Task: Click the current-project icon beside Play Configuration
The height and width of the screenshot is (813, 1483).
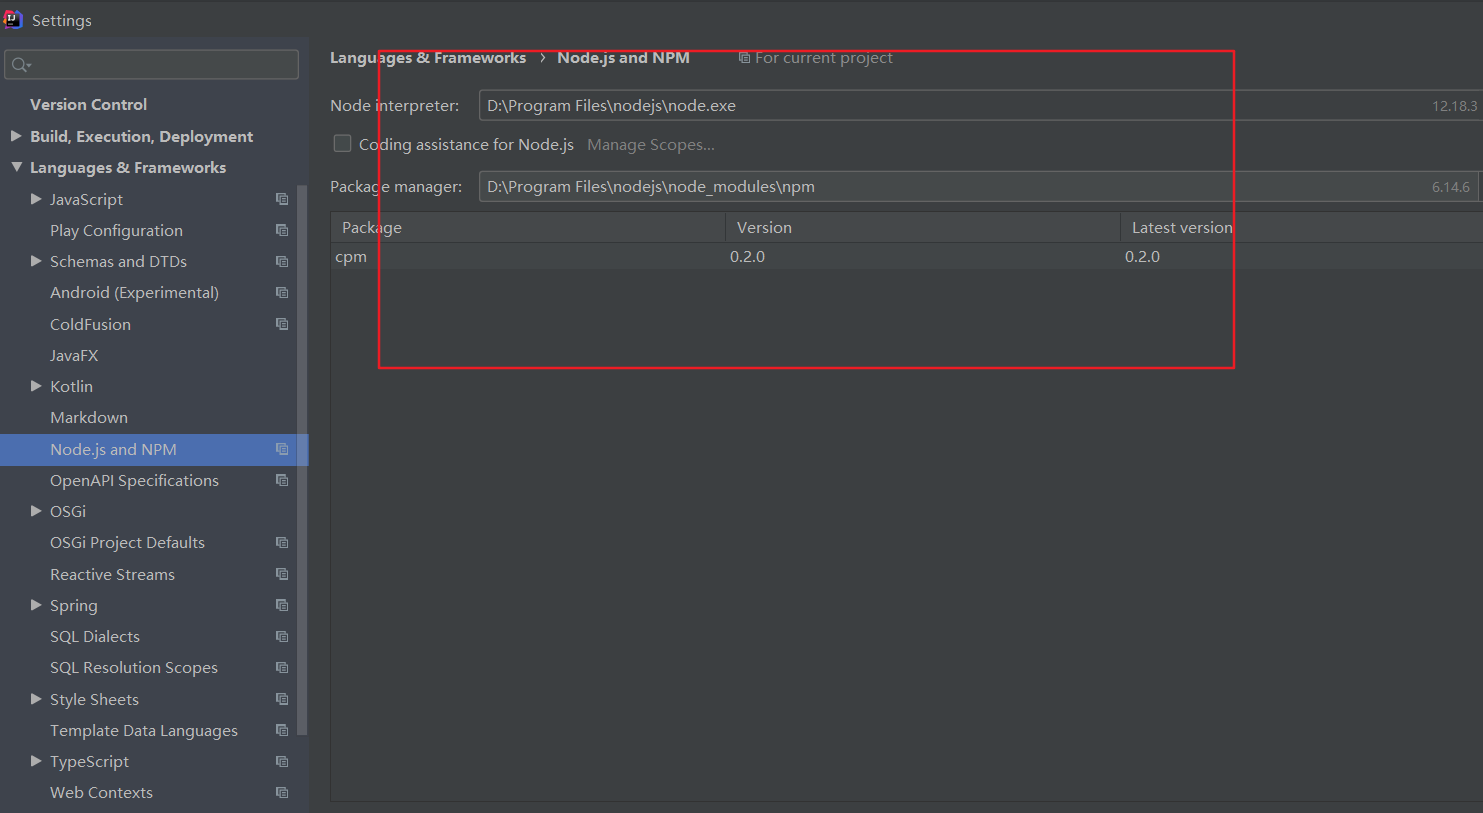Action: click(x=282, y=230)
